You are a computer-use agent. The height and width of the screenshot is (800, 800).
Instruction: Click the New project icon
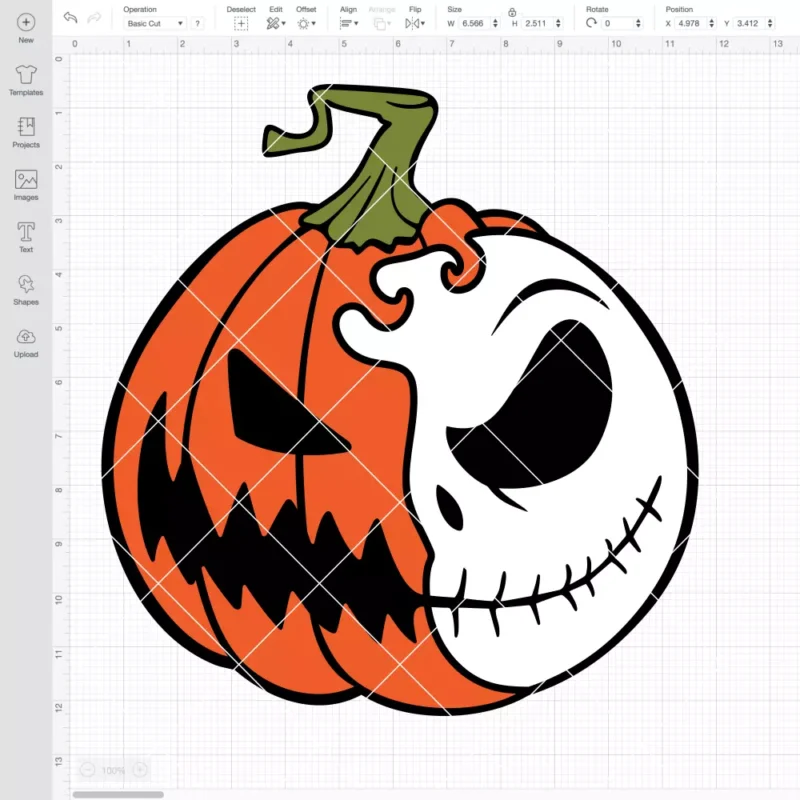point(26,22)
